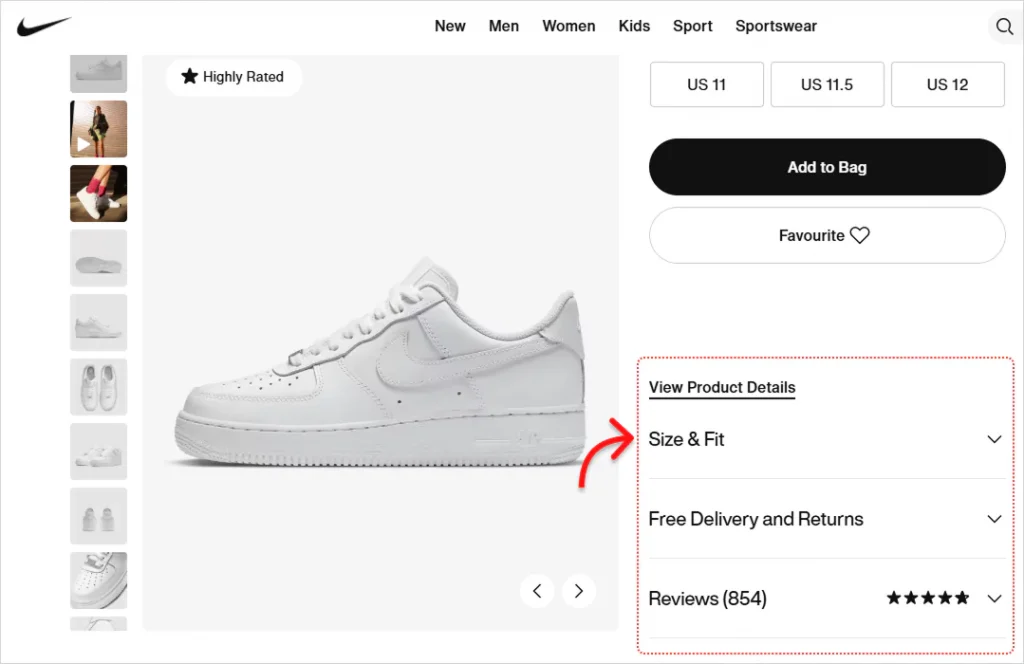Image resolution: width=1024 pixels, height=664 pixels.
Task: Add the shoe to Favourites
Action: [x=827, y=236]
